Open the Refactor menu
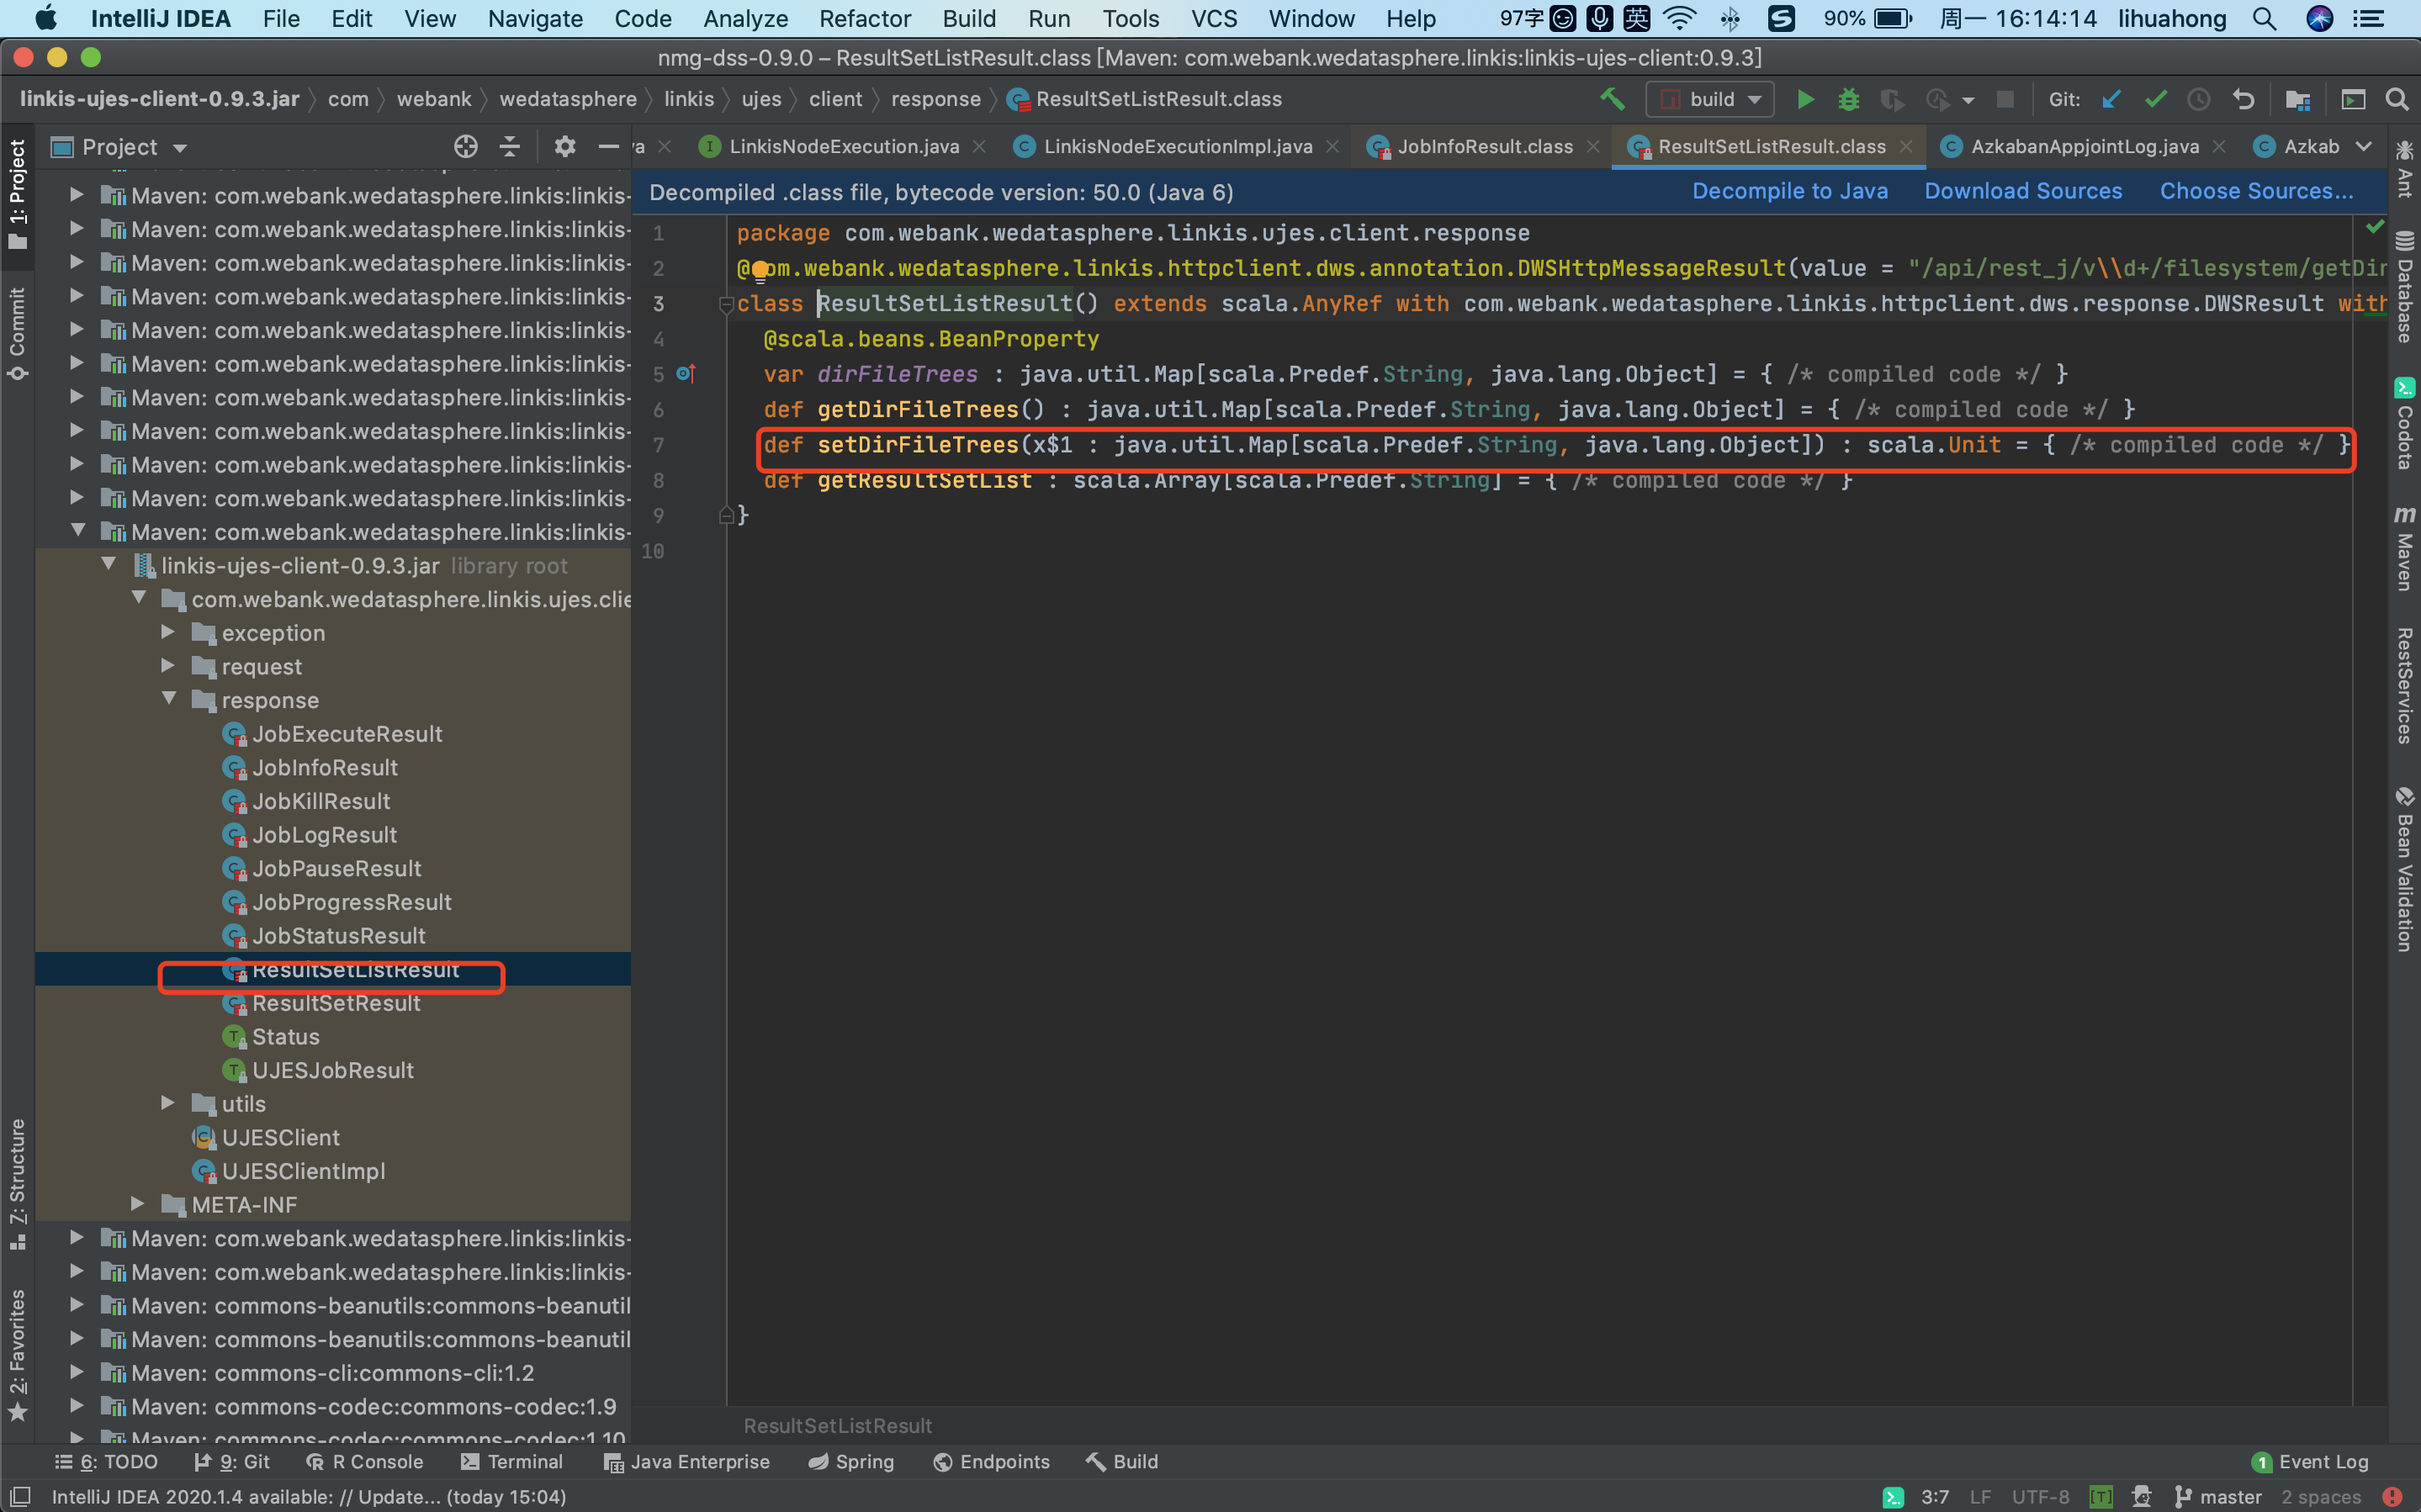This screenshot has height=1512, width=2421. coord(864,18)
